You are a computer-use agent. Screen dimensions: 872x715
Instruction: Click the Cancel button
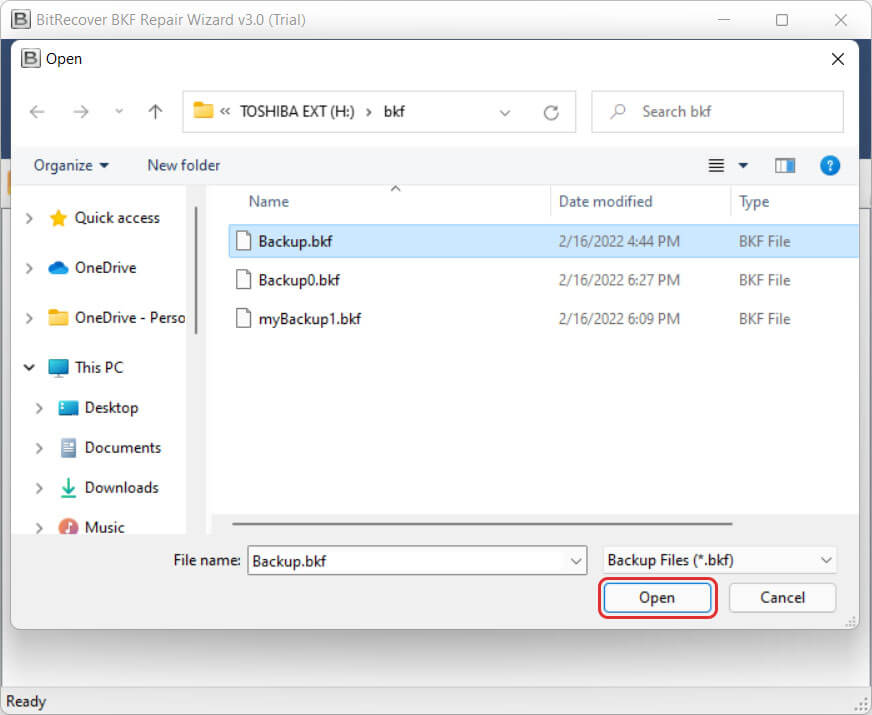click(782, 598)
